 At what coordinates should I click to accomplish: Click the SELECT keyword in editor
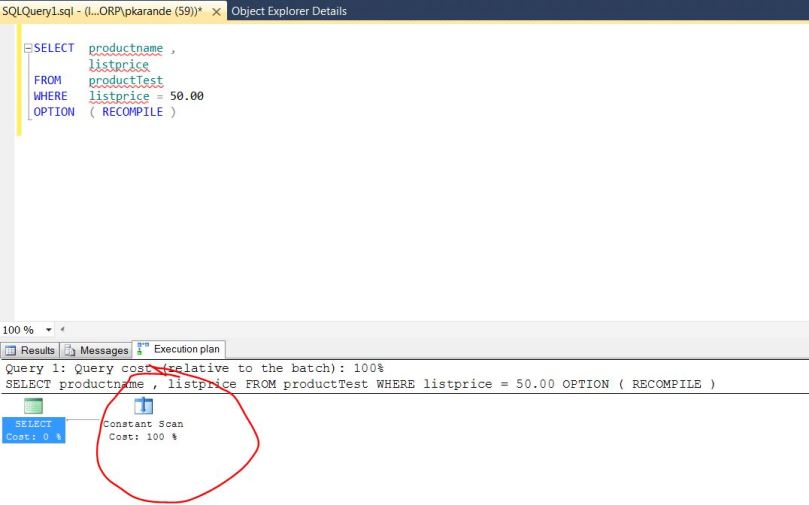[54, 48]
